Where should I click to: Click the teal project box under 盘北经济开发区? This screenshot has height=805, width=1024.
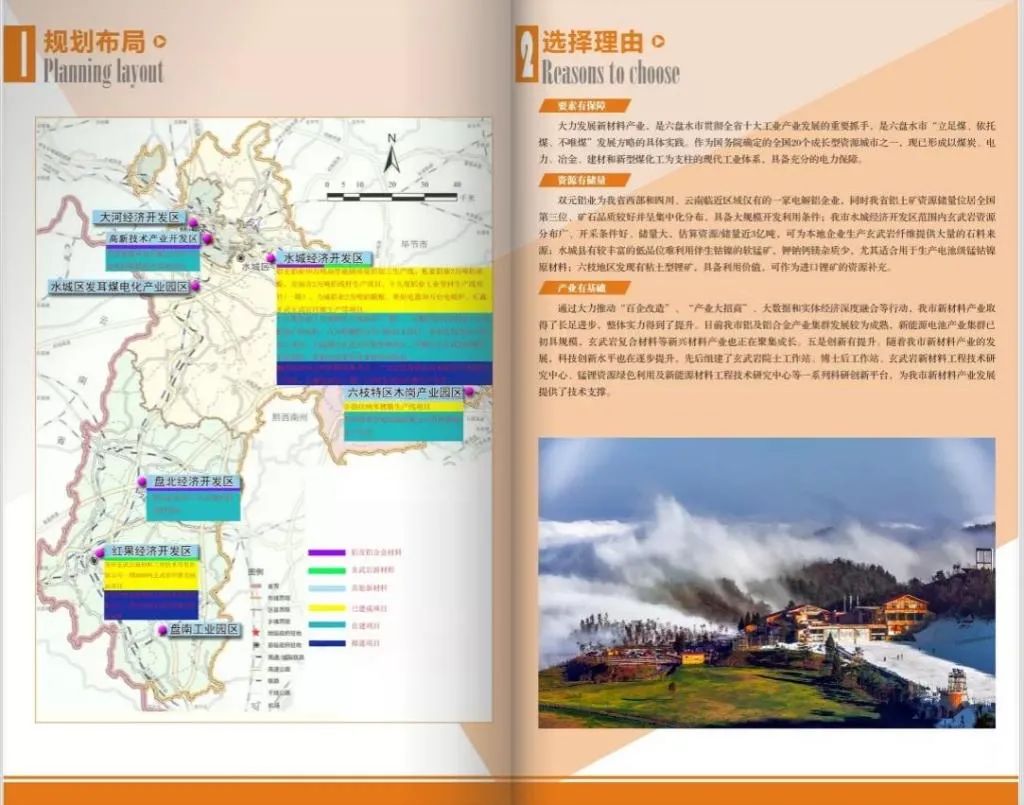click(x=193, y=505)
